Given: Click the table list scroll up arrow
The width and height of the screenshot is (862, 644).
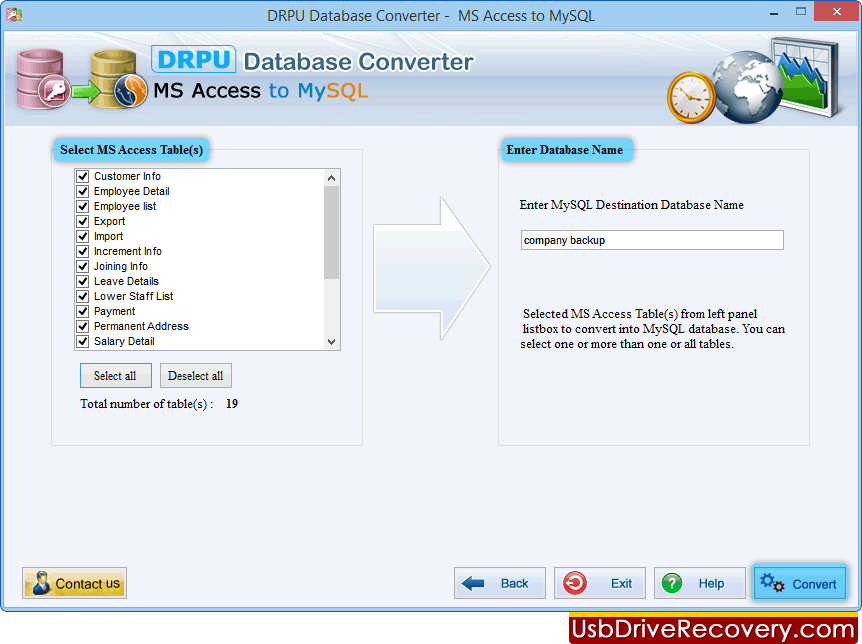Looking at the screenshot, I should (x=331, y=178).
